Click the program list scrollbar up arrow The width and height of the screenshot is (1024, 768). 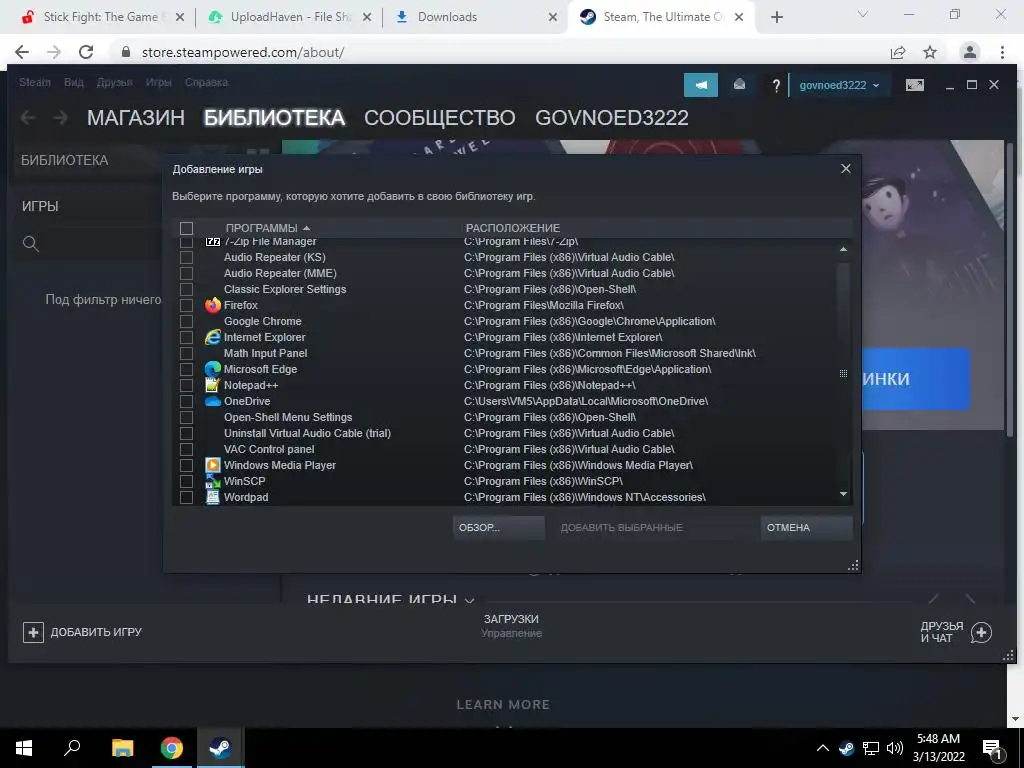click(x=843, y=249)
